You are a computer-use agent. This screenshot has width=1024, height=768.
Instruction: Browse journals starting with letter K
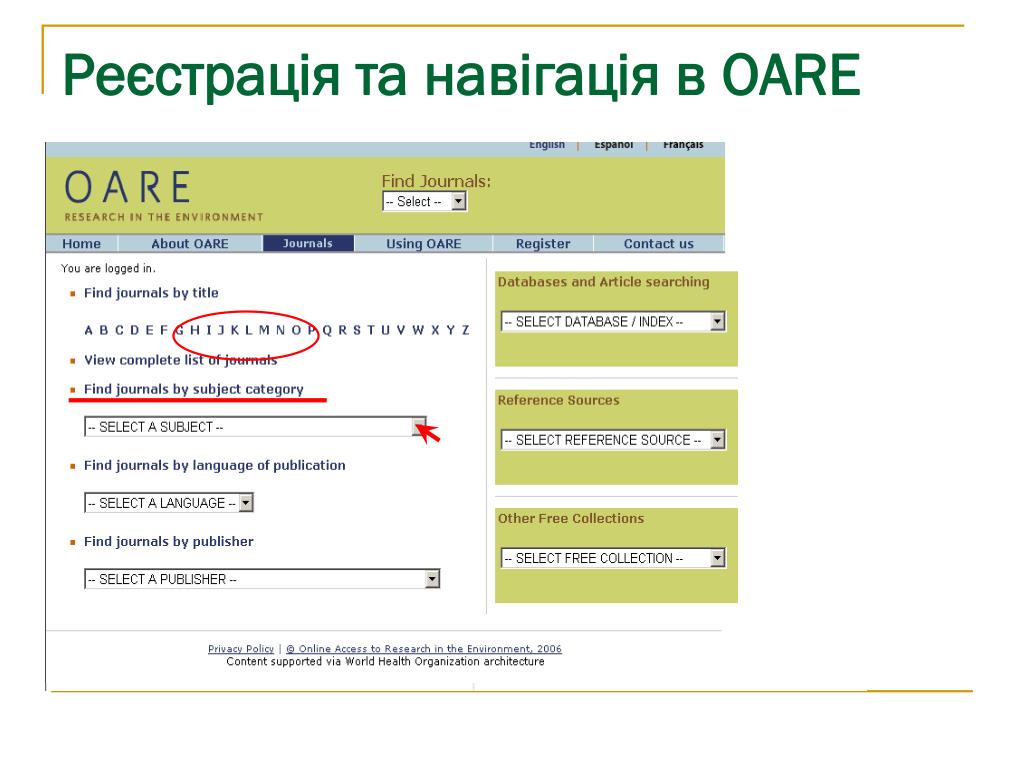[234, 330]
